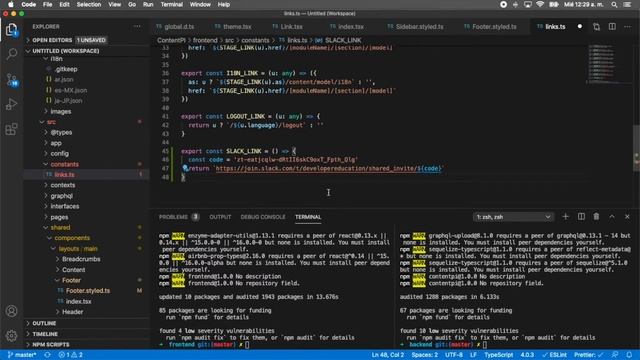Image resolution: width=640 pixels, height=360 pixels.
Task: Open the Accounts menu in the activity bar
Action: tap(11, 311)
